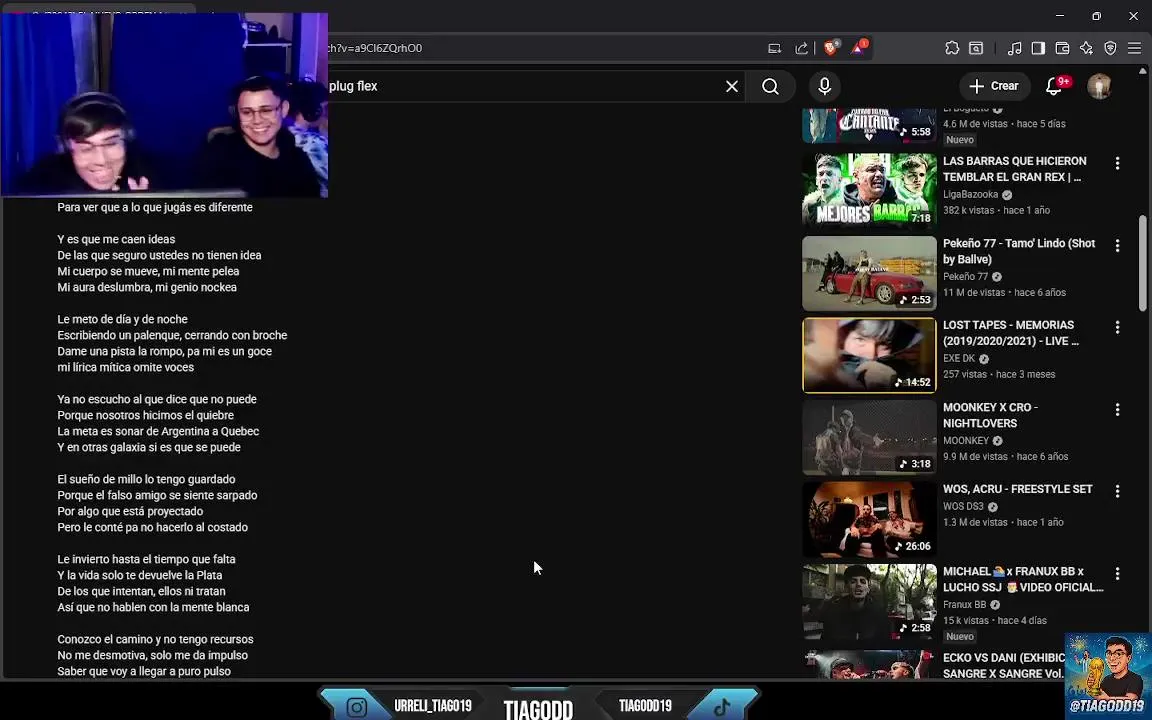Open the YouTube account avatar menu

coord(1099,86)
